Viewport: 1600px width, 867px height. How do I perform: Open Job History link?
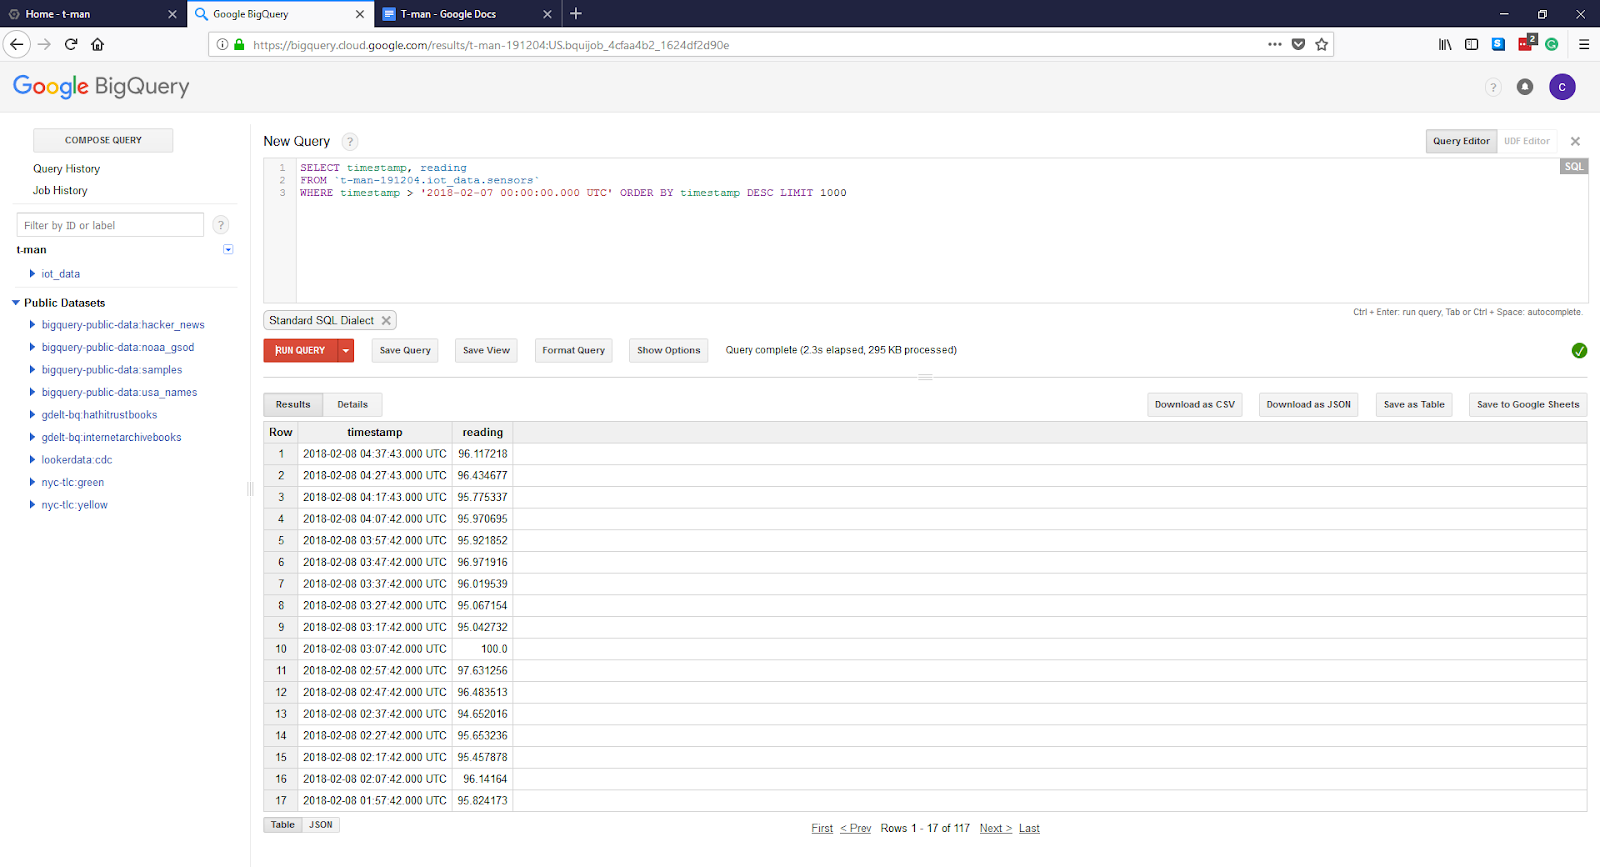(x=60, y=190)
